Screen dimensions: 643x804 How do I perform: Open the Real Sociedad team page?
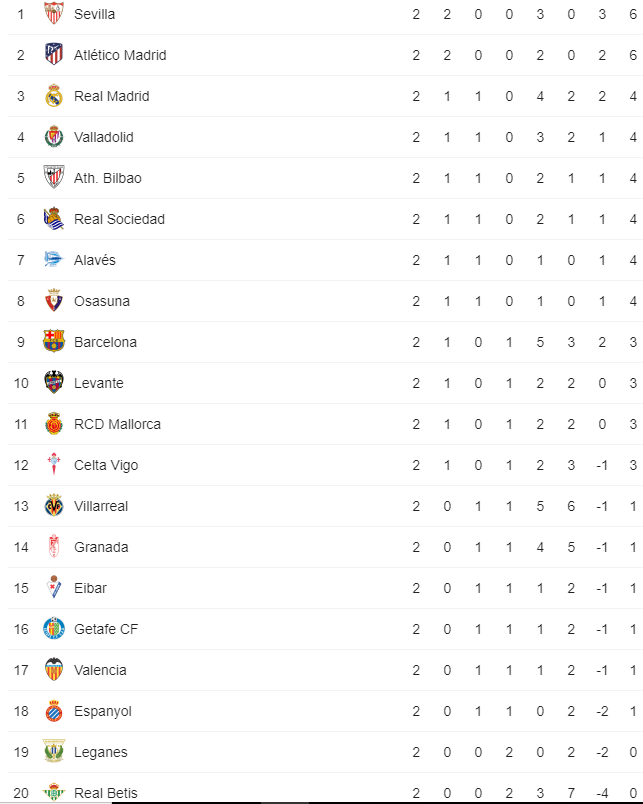(119, 219)
